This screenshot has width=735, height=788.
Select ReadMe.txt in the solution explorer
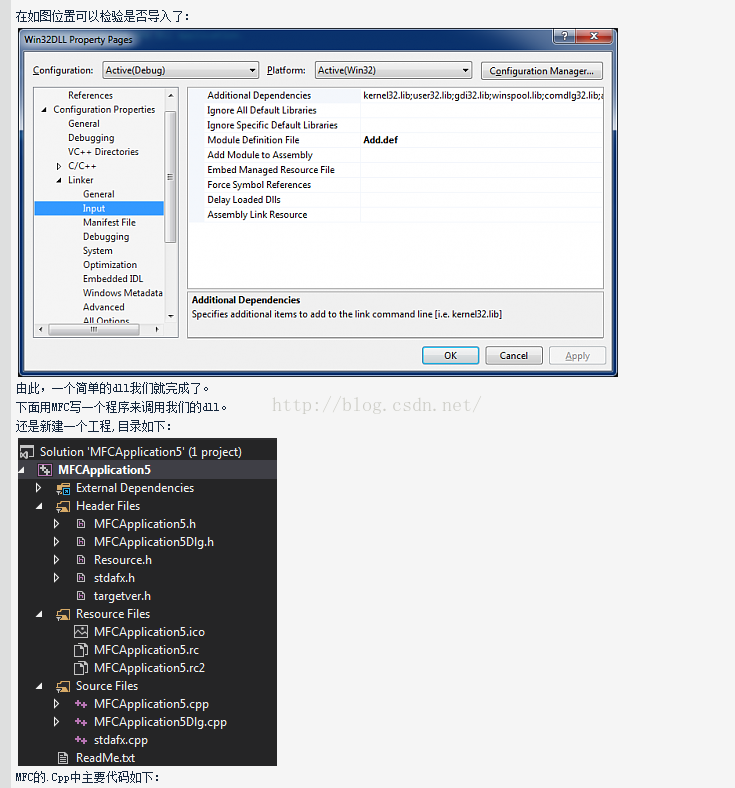pyautogui.click(x=106, y=758)
